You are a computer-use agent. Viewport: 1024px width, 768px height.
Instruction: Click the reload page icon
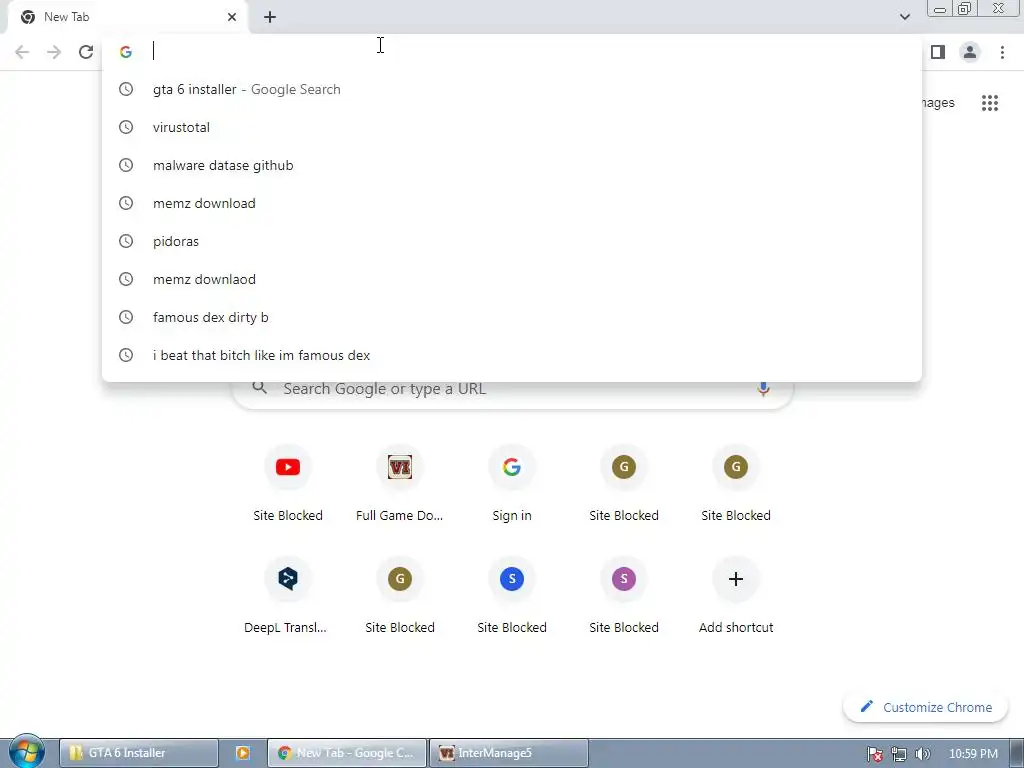click(86, 52)
